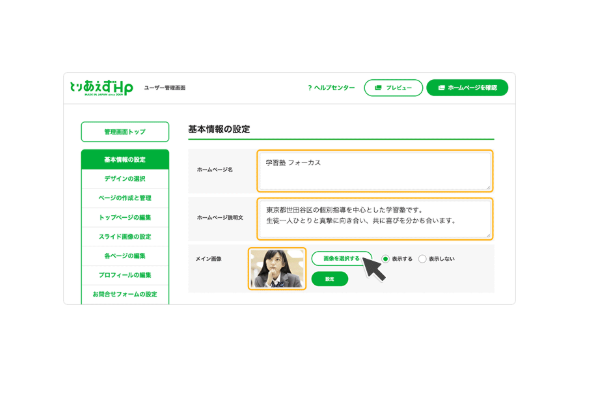Select 基本情報の設定 menu item
The width and height of the screenshot is (600, 400).
[x=125, y=160]
